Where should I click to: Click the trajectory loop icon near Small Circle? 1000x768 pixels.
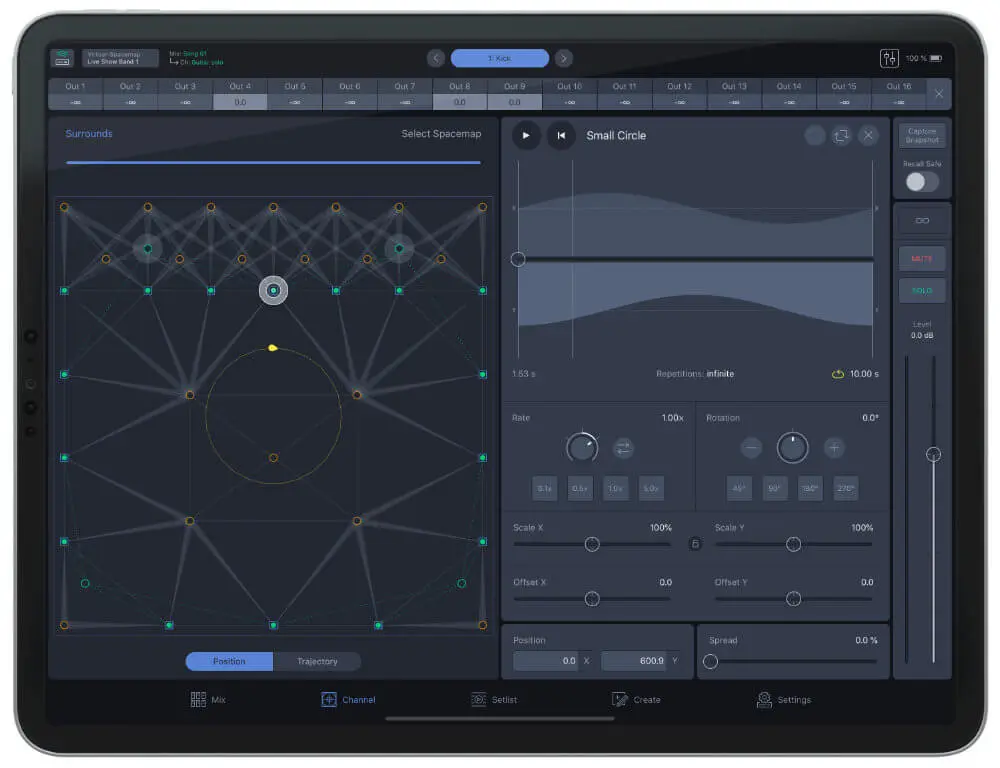click(x=841, y=136)
